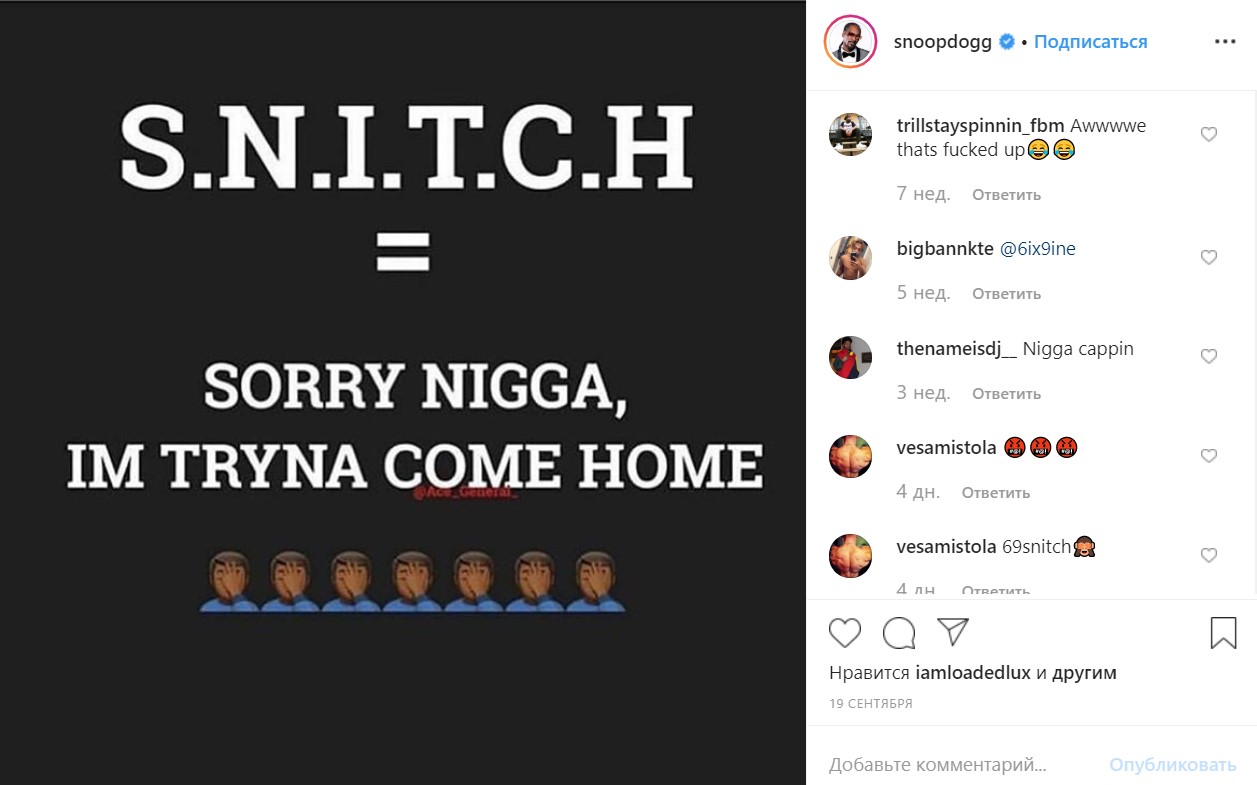Share the post via paper plane icon
This screenshot has width=1257, height=785.
(x=953, y=631)
